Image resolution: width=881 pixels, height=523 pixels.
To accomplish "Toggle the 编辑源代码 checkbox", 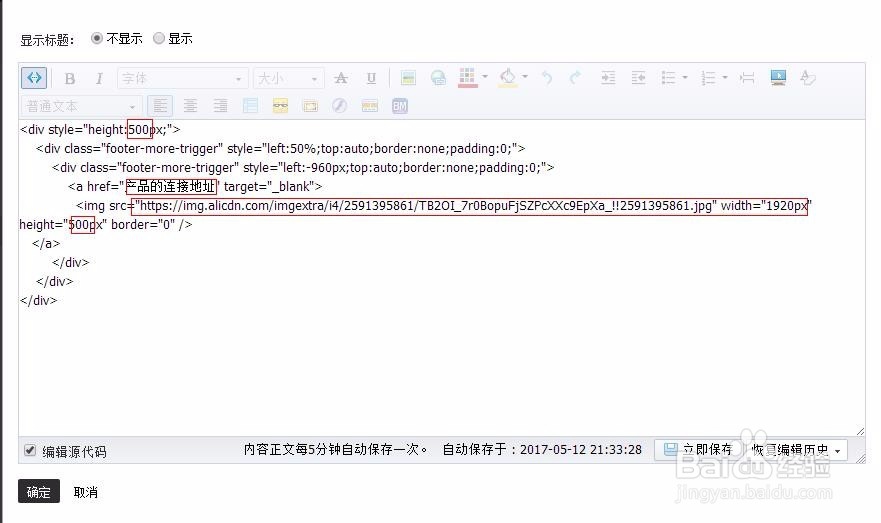I will click(30, 451).
